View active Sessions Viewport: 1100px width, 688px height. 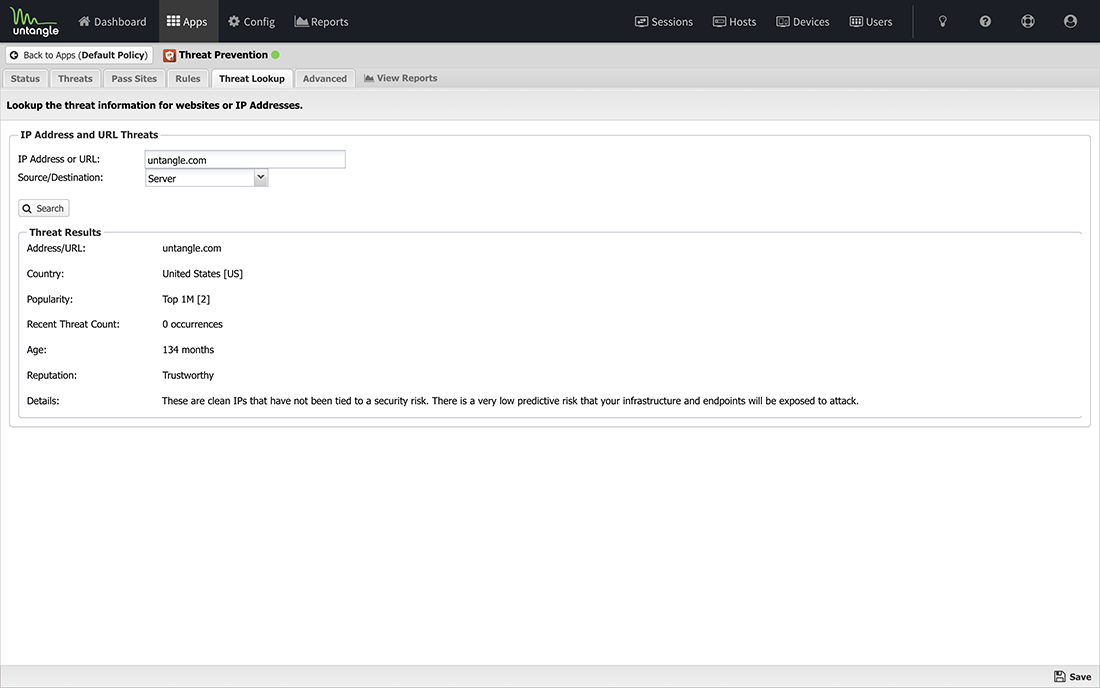coord(664,22)
